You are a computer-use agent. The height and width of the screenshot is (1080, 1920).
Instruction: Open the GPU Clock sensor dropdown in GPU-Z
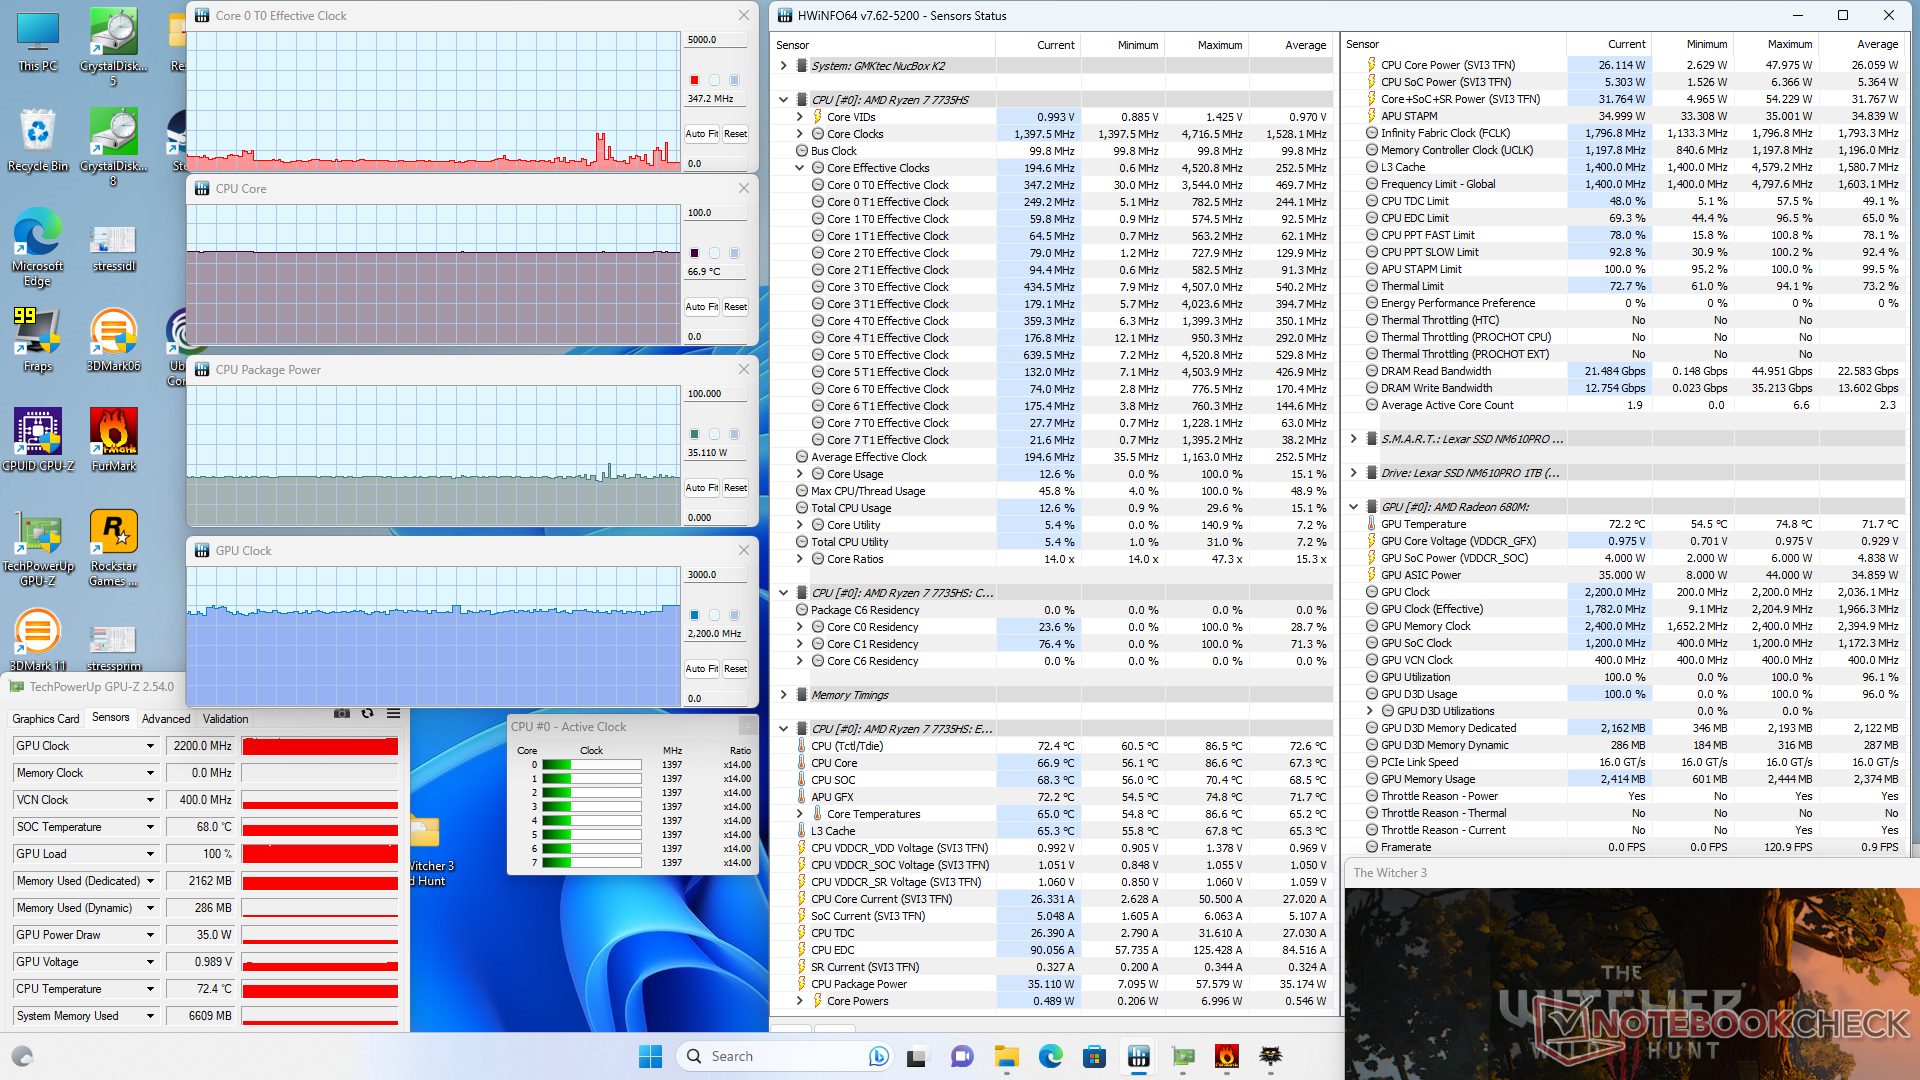pos(151,746)
